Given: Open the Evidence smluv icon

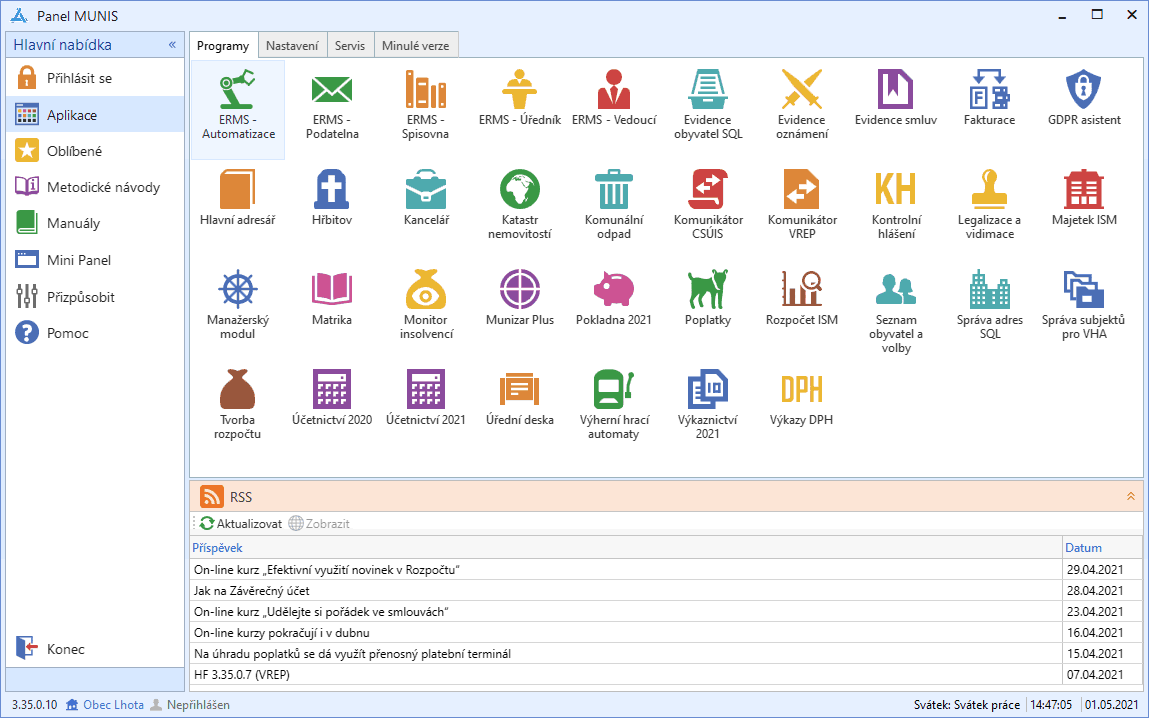Looking at the screenshot, I should [895, 90].
